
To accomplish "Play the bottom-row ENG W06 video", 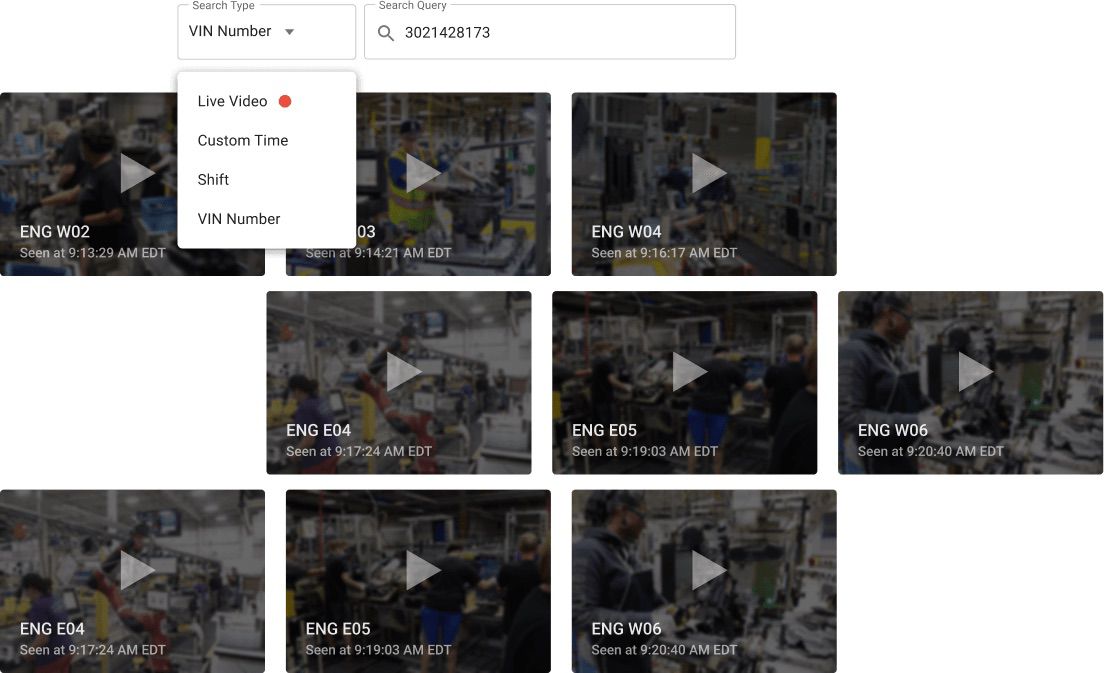I will 709,570.
